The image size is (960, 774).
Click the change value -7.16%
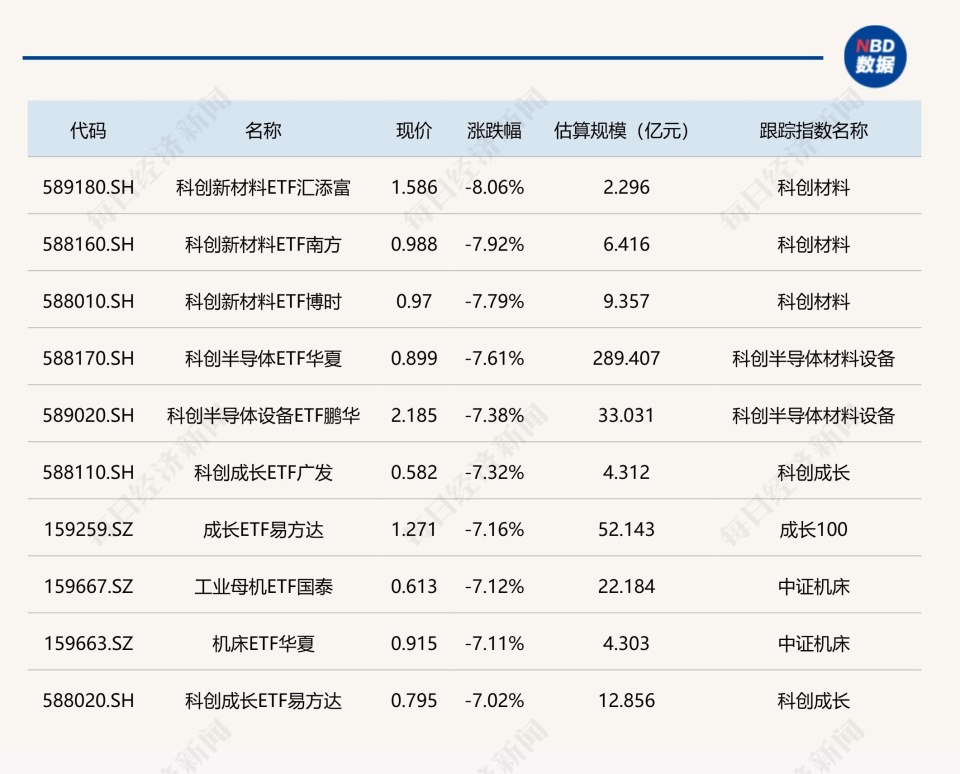tap(494, 529)
